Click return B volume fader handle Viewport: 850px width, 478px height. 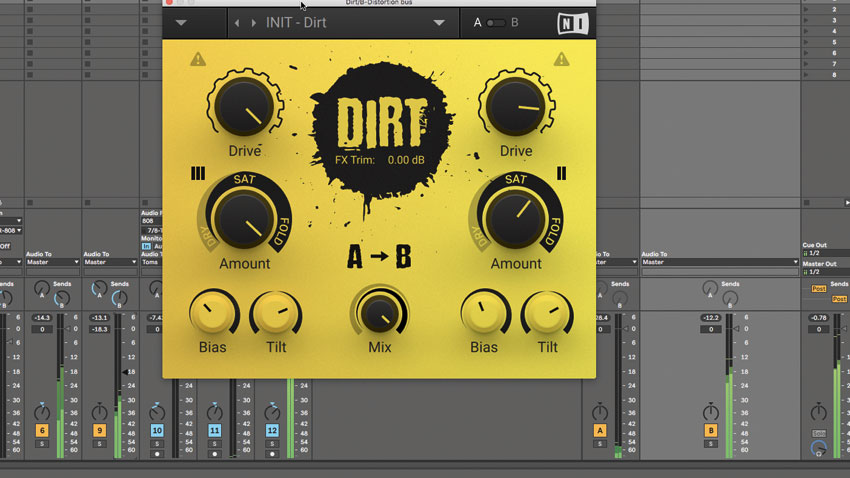(736, 329)
